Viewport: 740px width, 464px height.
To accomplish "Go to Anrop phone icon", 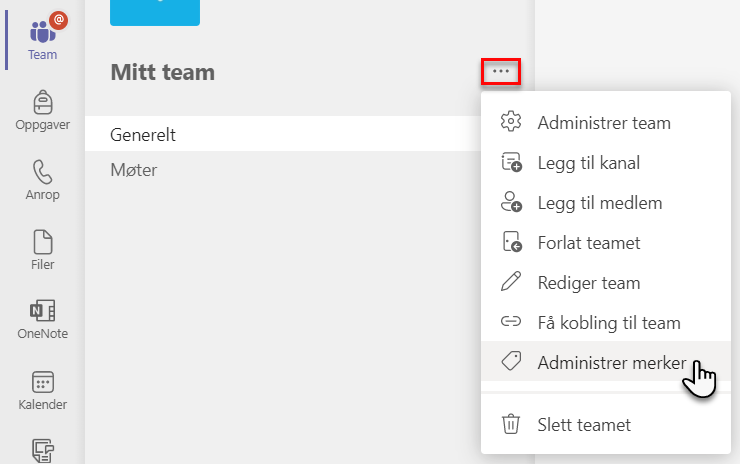I will (42, 171).
